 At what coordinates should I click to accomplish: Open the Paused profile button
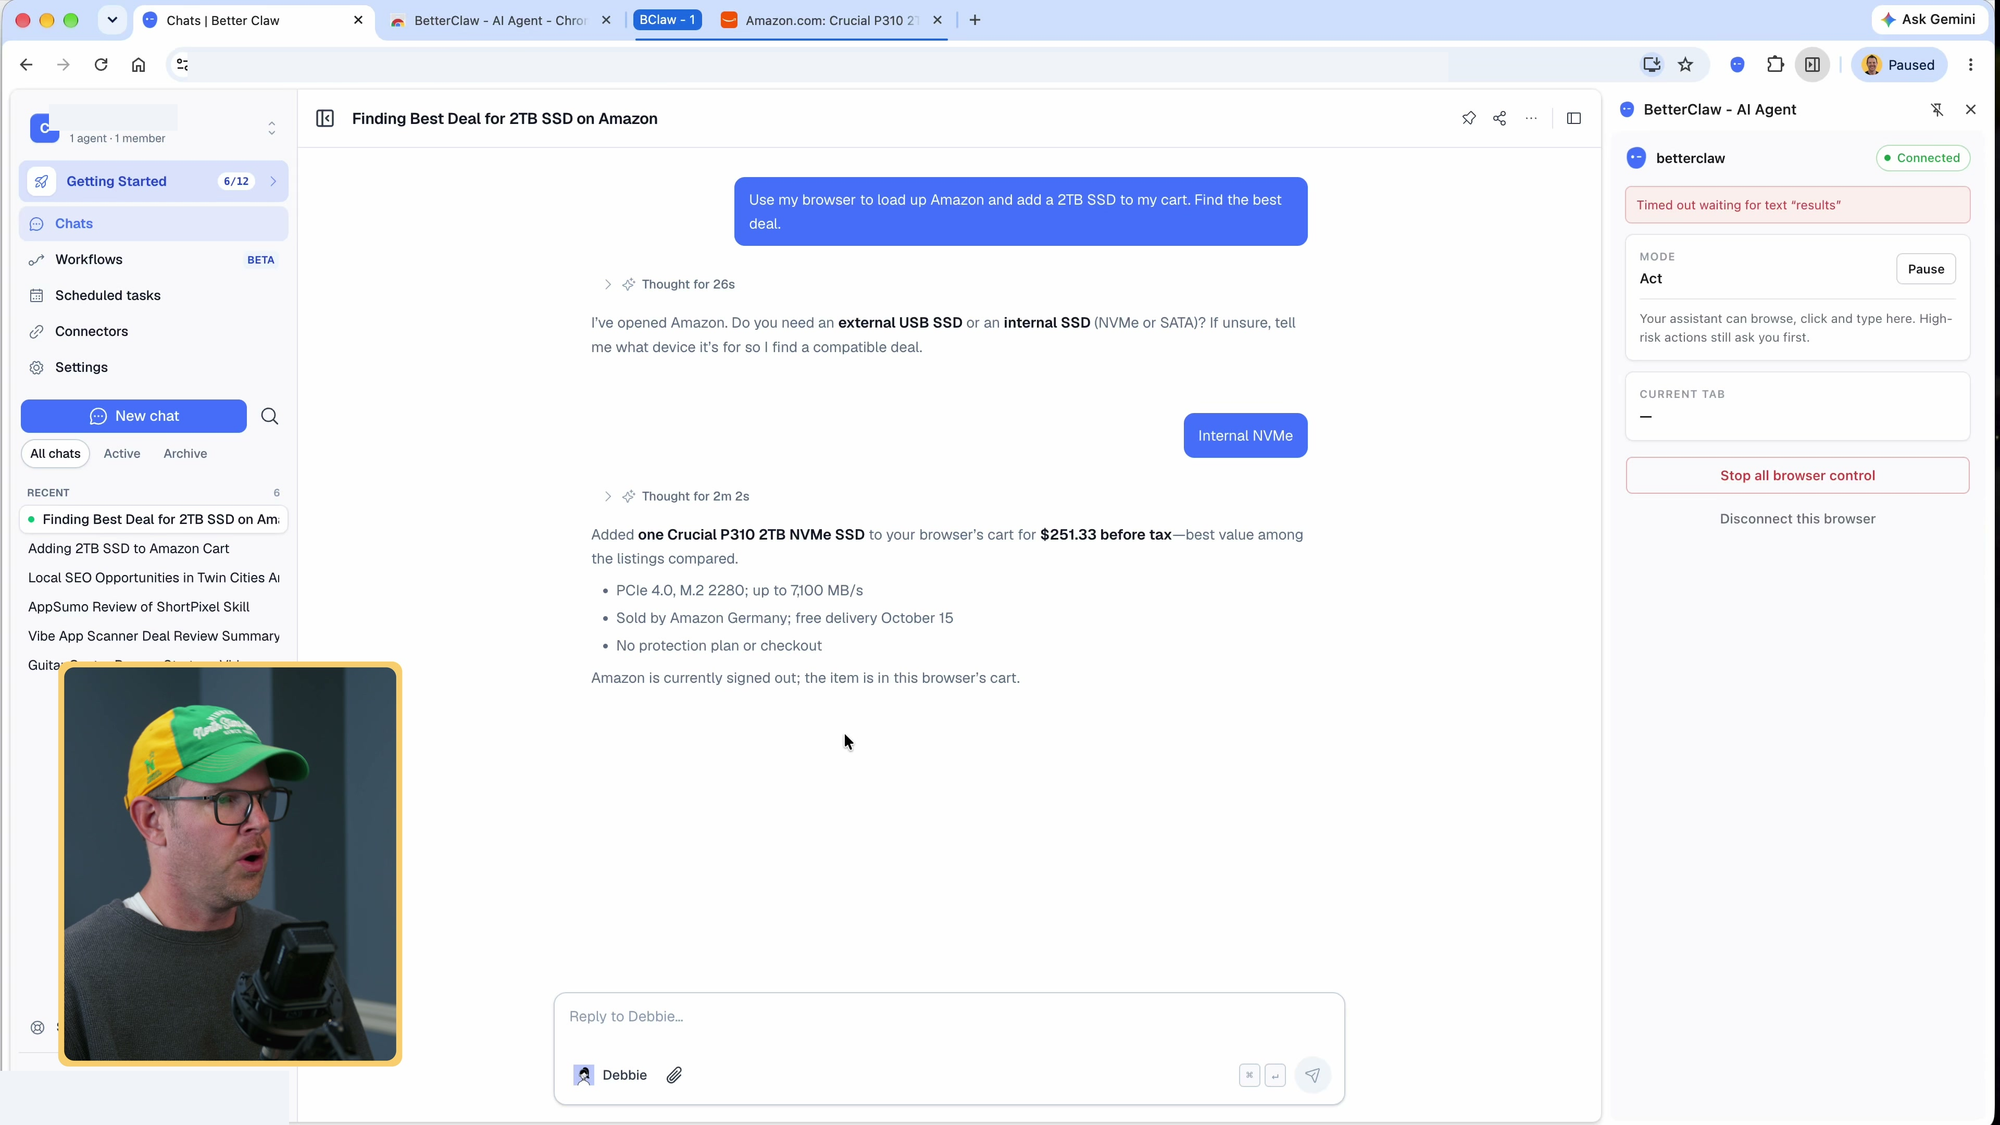(x=1899, y=65)
